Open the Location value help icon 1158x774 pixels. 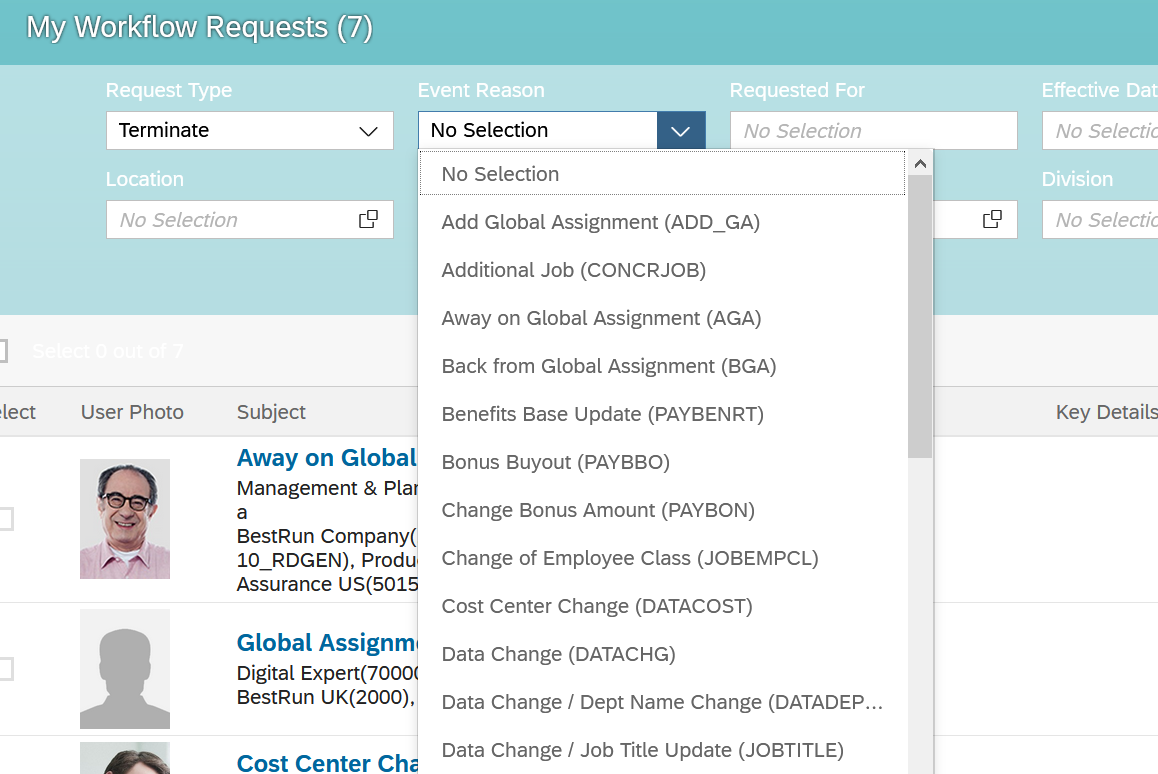[369, 219]
